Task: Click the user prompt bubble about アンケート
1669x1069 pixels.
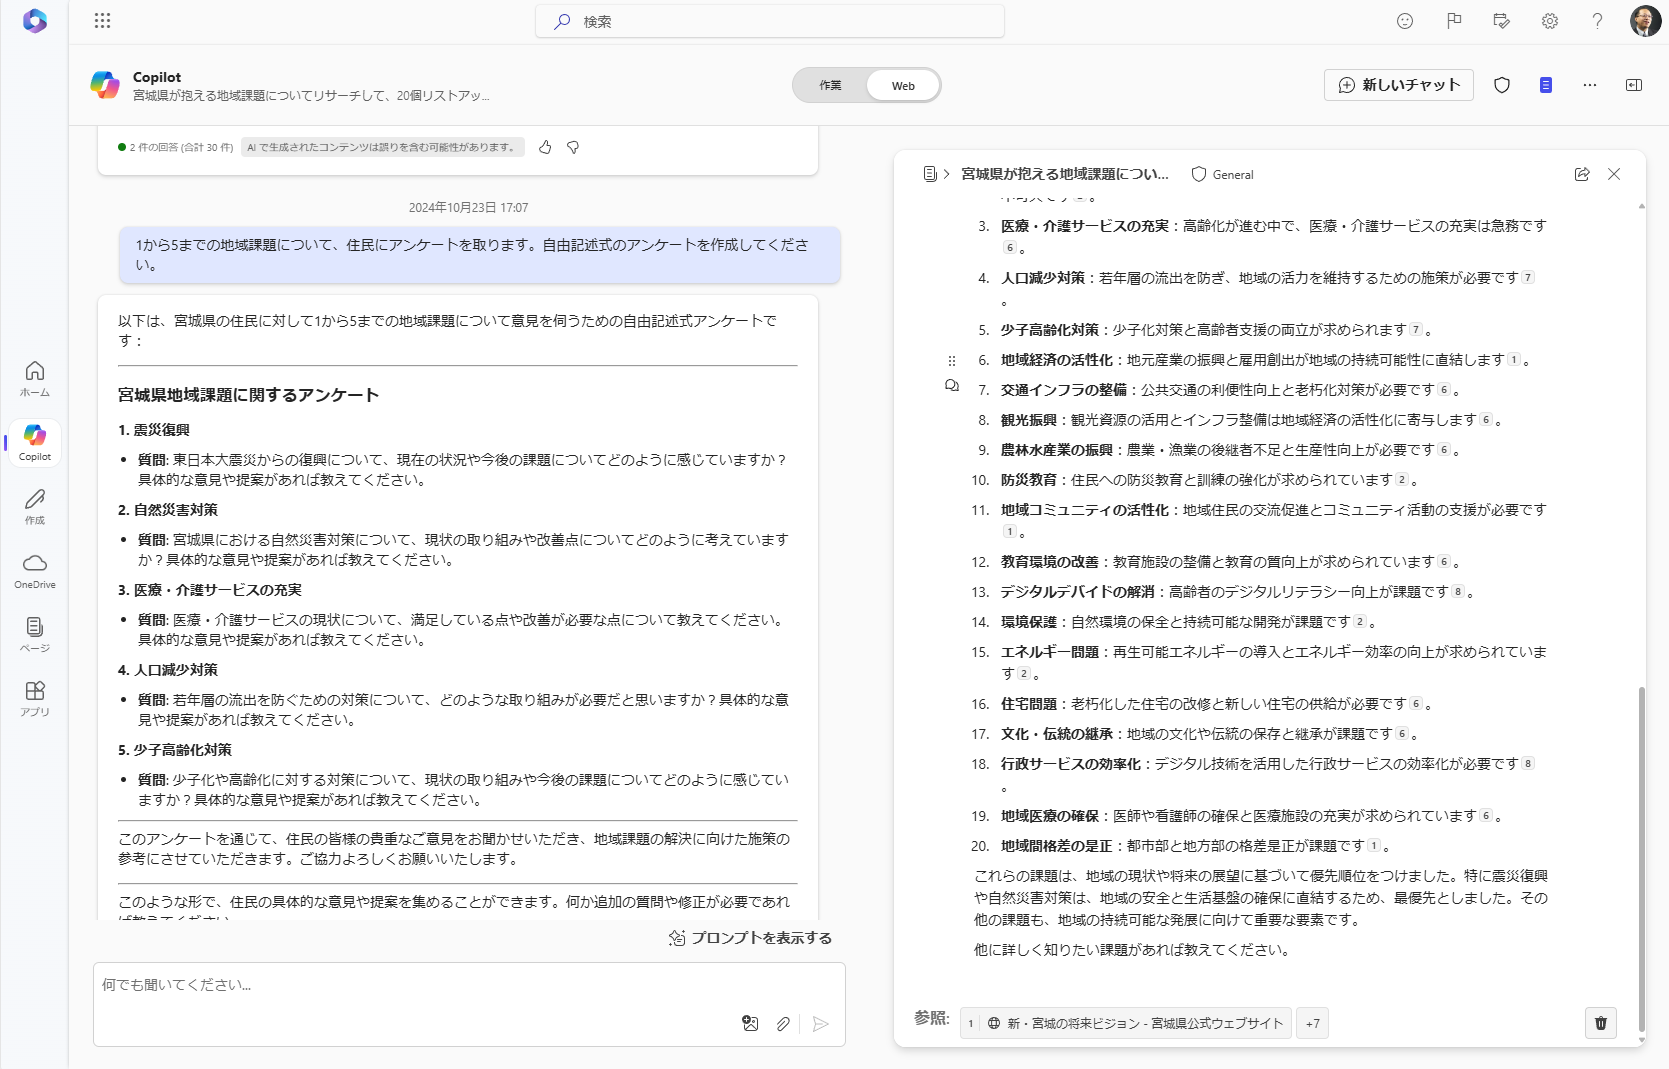Action: coord(479,255)
